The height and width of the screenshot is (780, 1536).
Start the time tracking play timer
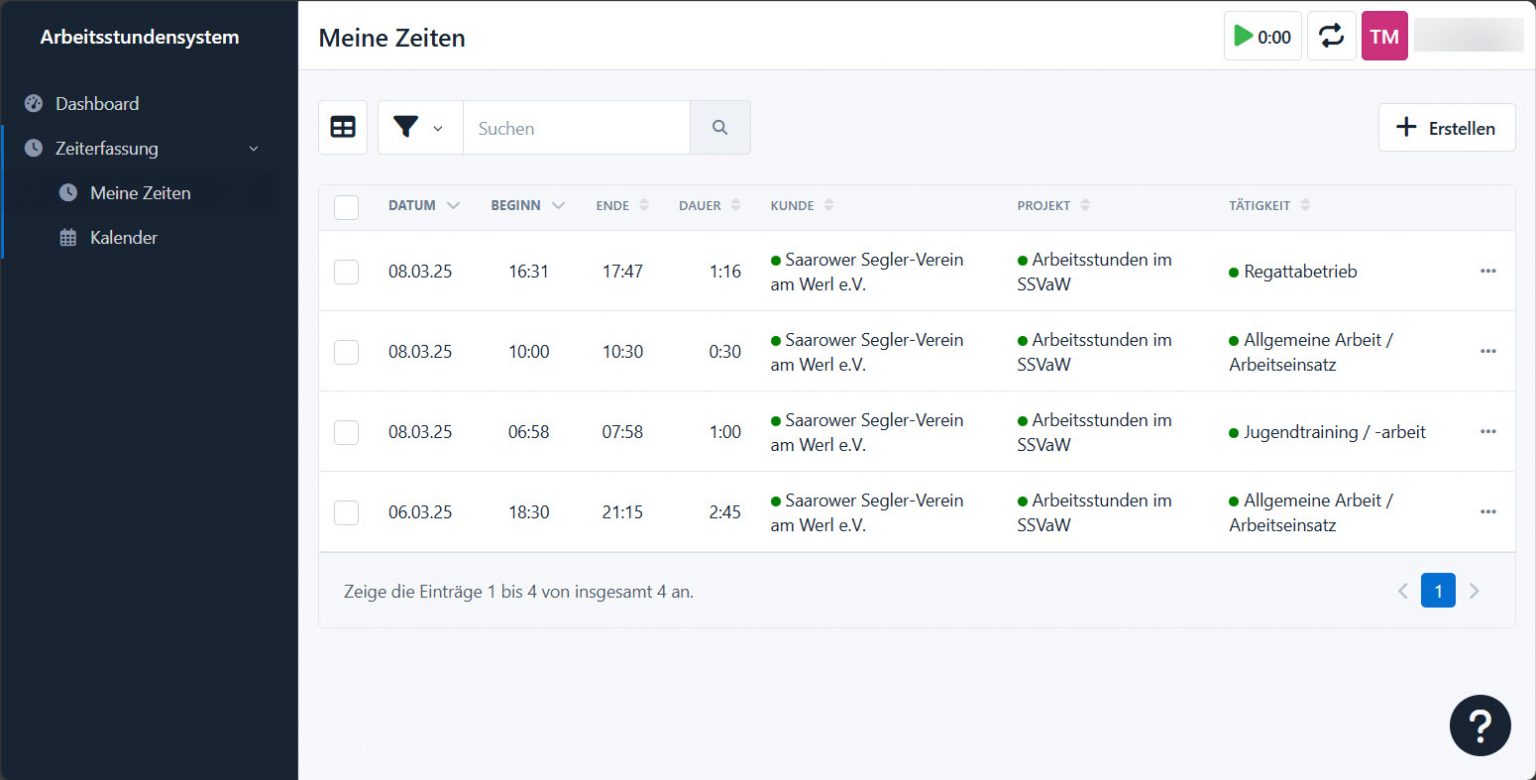coord(1262,37)
